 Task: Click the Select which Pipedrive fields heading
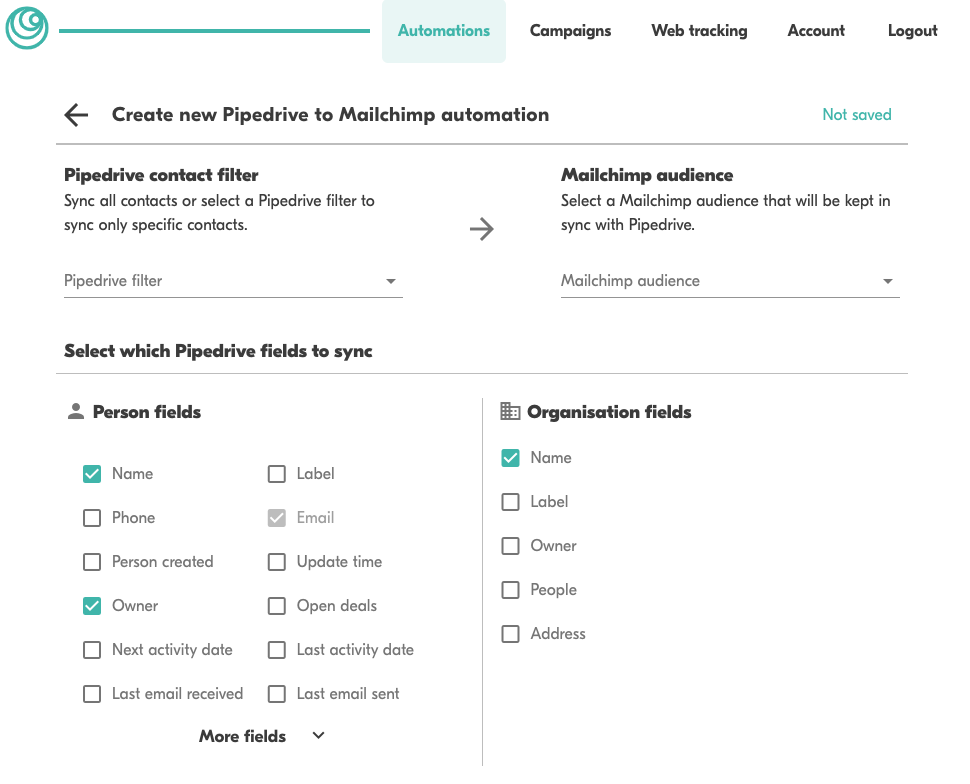218,351
